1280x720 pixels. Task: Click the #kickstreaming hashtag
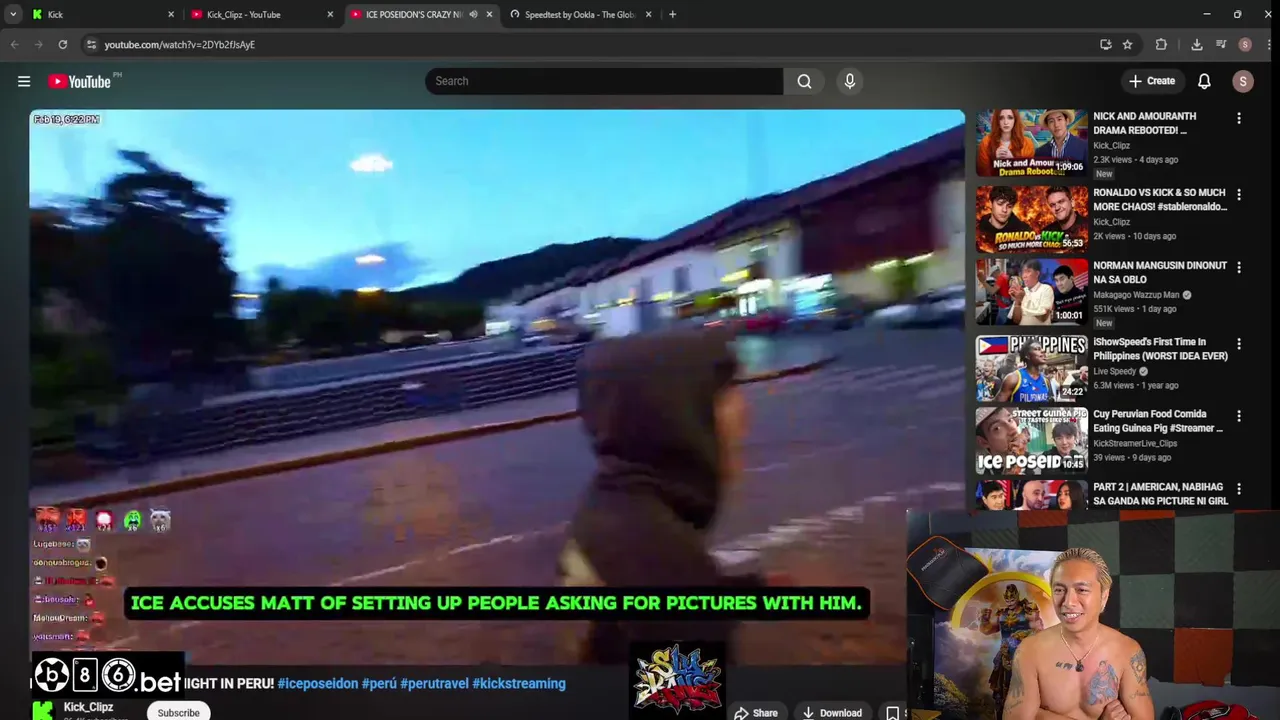click(519, 683)
